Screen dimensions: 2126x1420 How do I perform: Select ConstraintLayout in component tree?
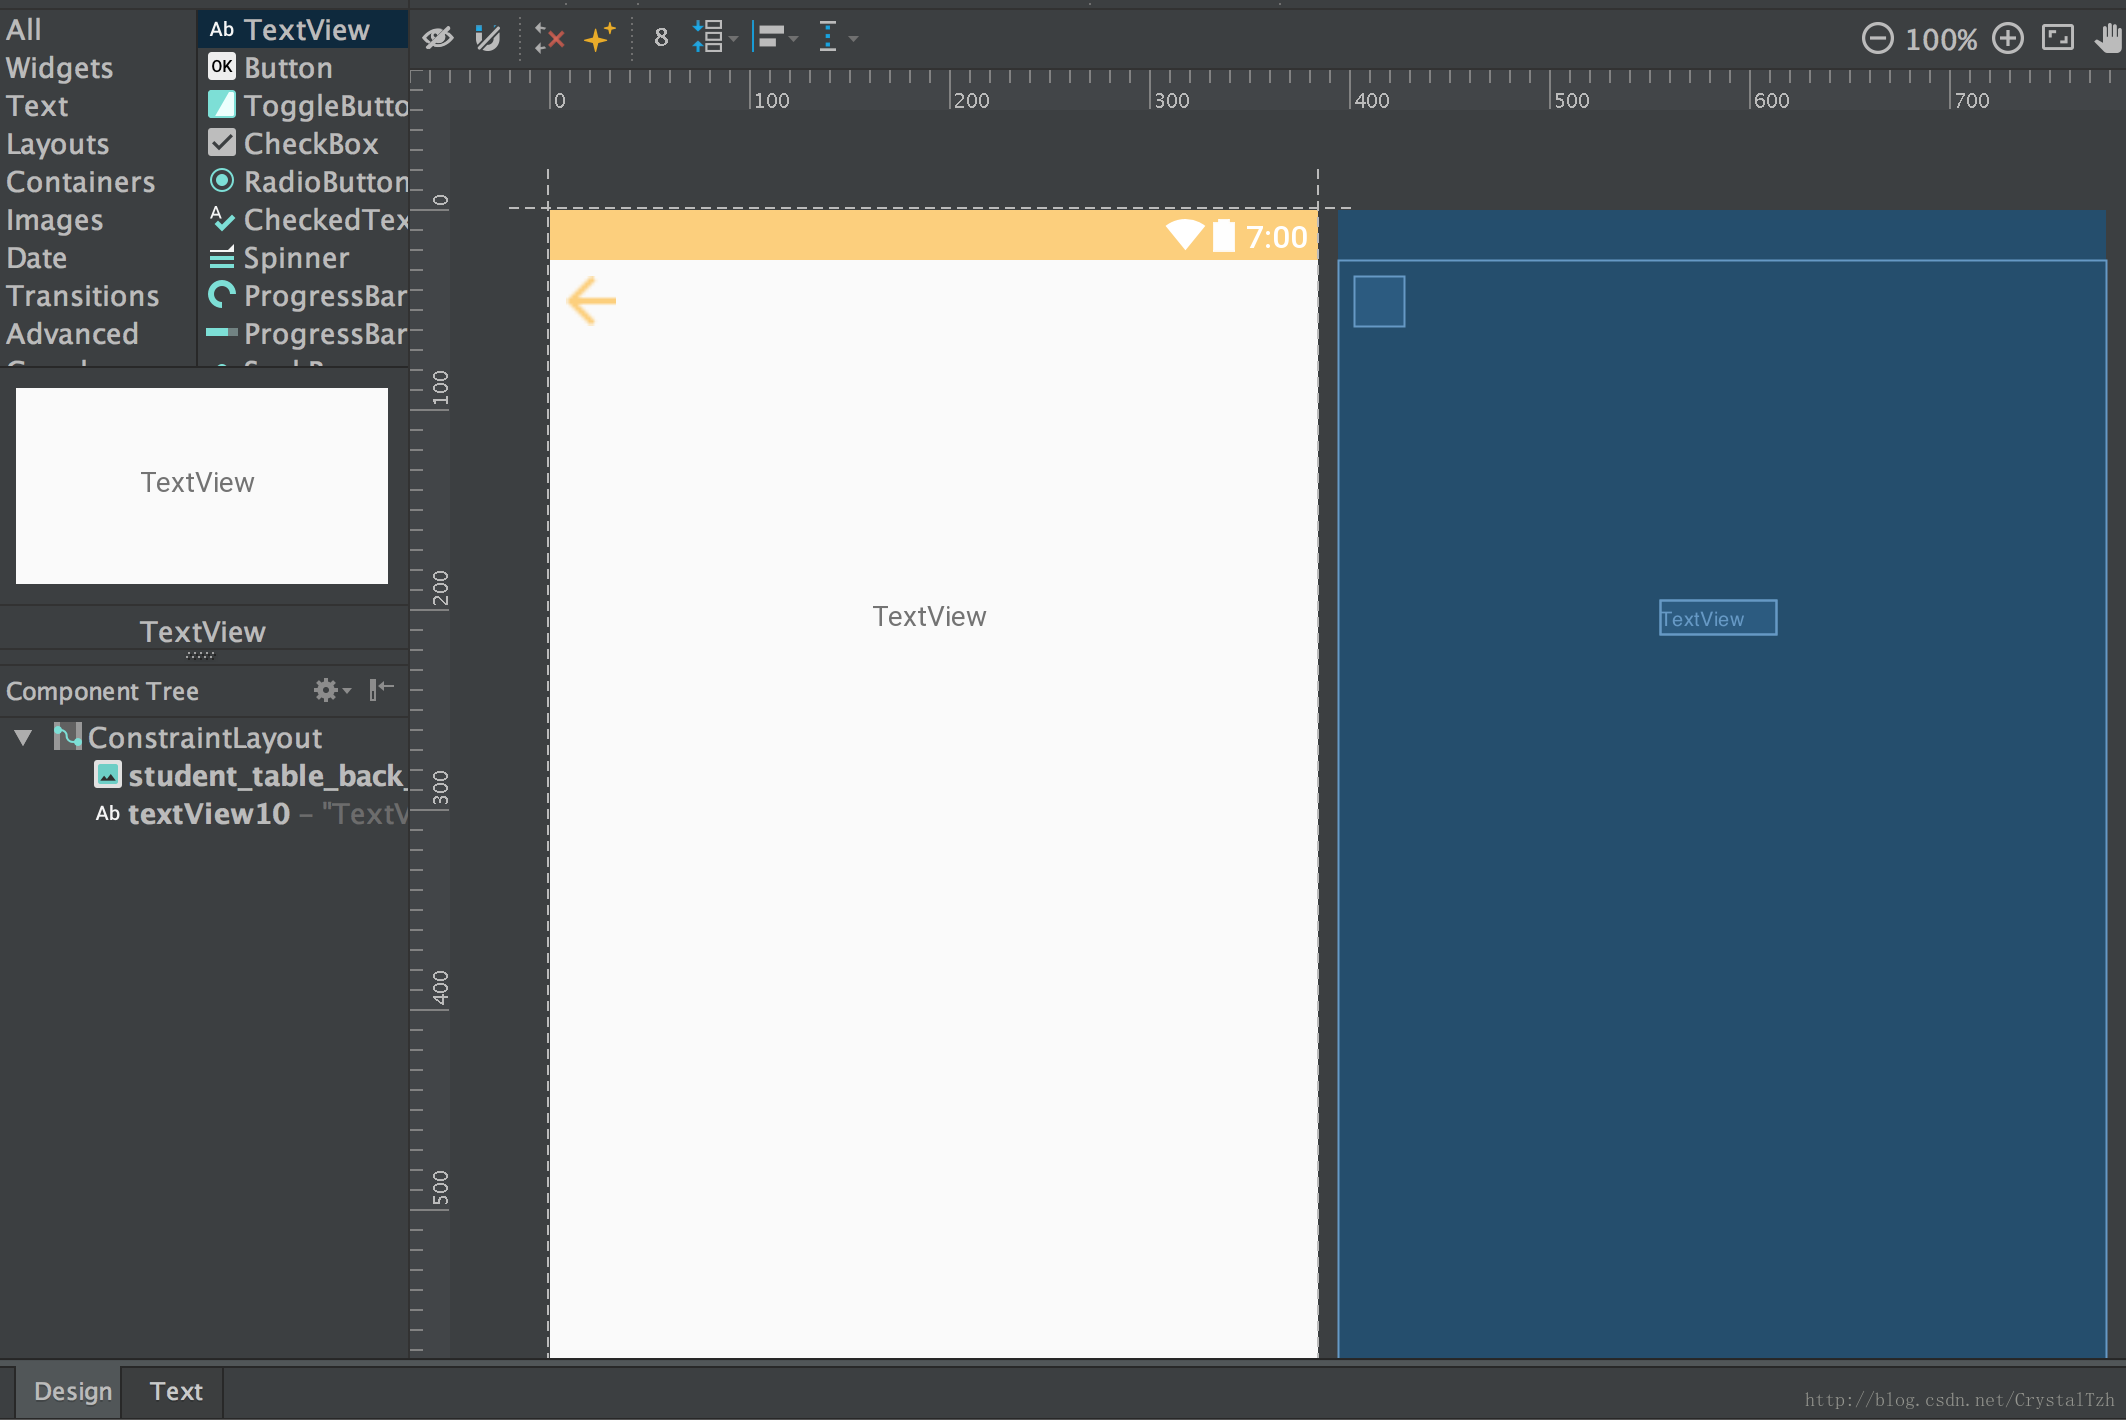(x=204, y=738)
